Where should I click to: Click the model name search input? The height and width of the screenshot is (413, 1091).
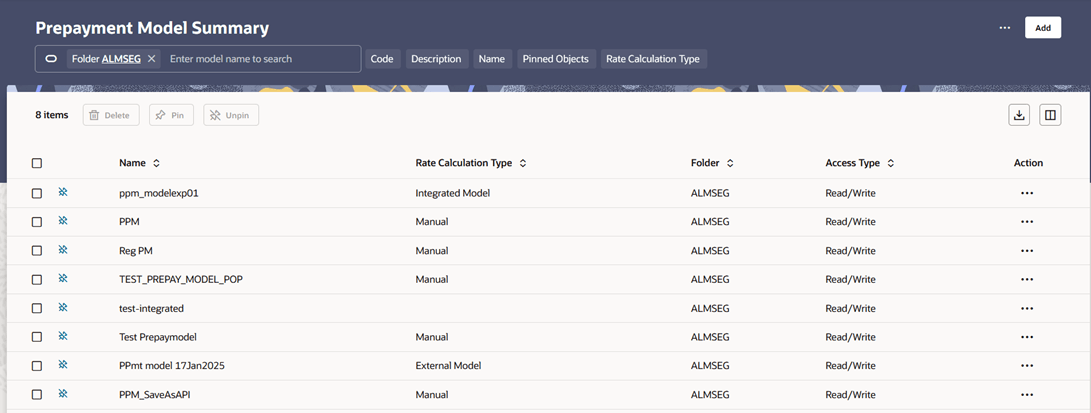(262, 59)
